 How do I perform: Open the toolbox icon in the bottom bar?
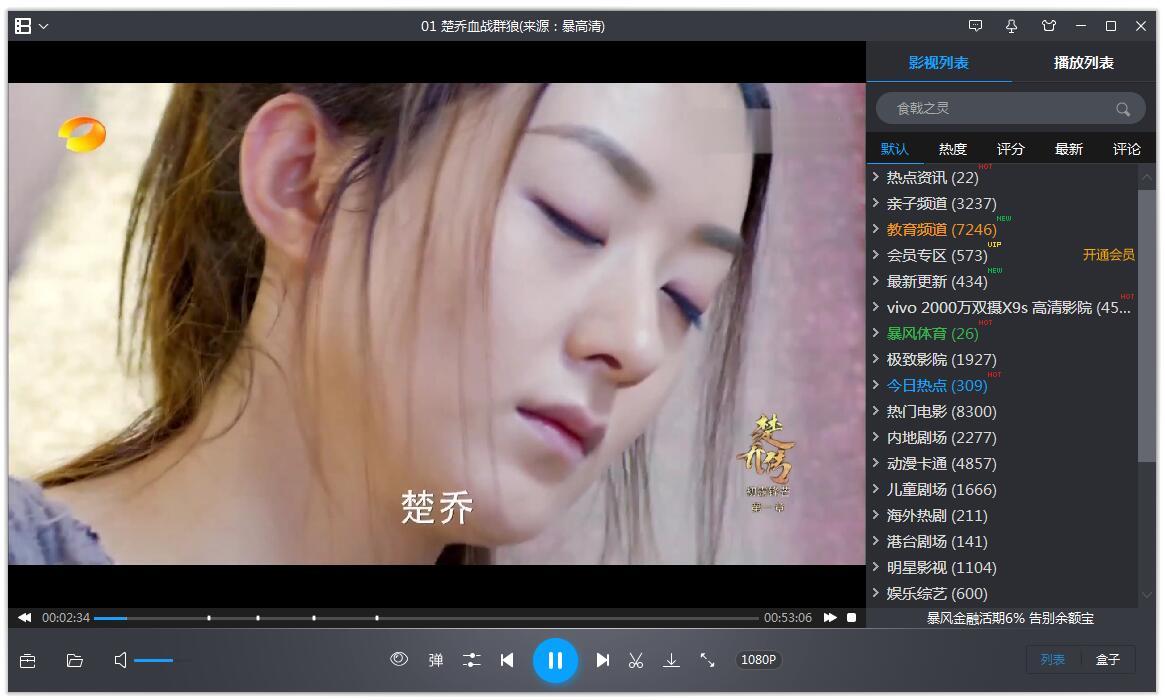[x=27, y=661]
